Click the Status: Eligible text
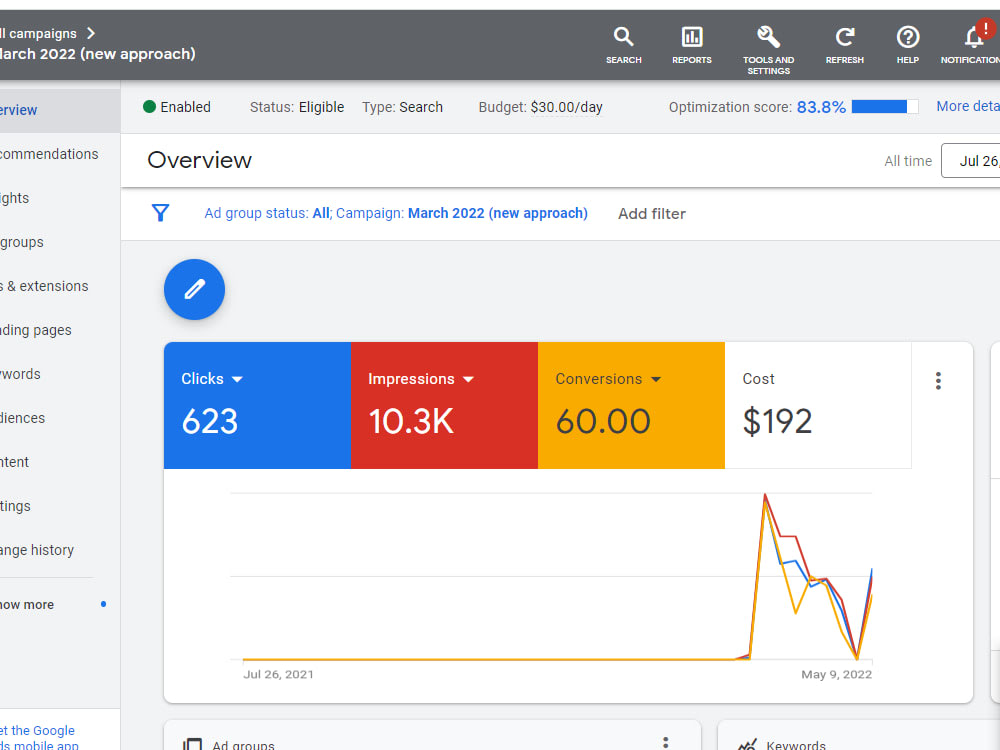1000x750 pixels. point(297,107)
